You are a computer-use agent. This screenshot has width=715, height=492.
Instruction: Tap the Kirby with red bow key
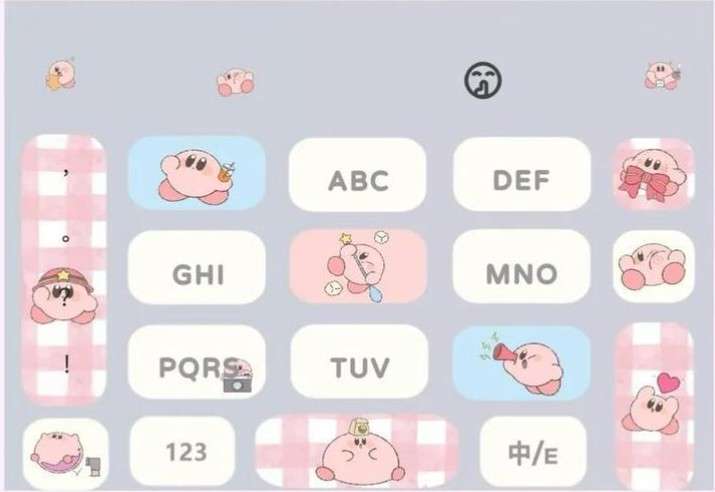[653, 174]
